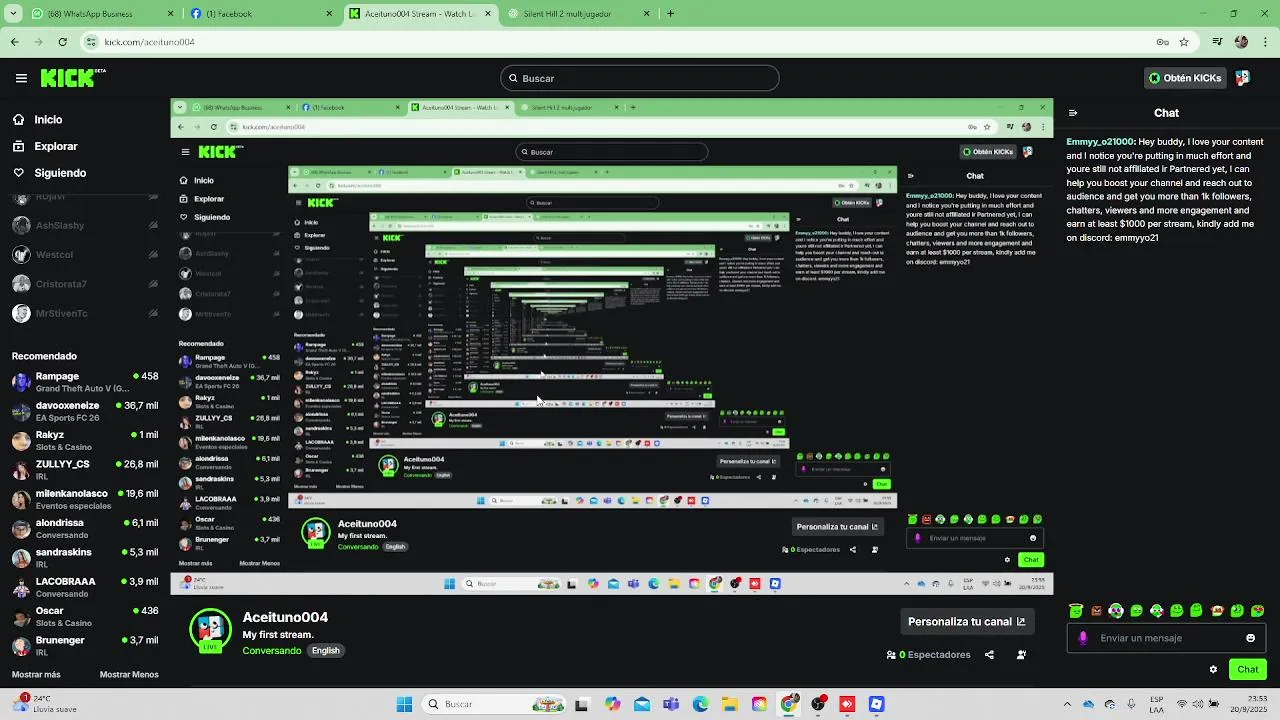The width and height of the screenshot is (1280, 720).
Task: Open the Conversando category link
Action: pos(271,650)
